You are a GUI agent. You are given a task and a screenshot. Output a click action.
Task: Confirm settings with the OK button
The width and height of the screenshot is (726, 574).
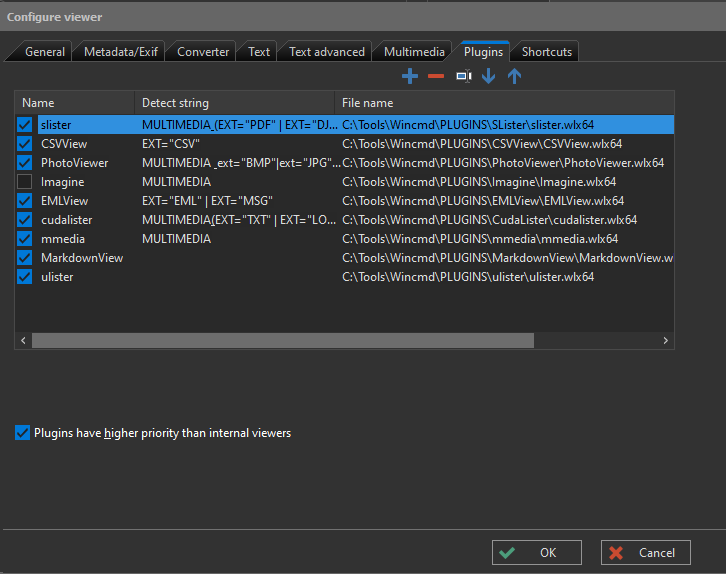click(537, 552)
